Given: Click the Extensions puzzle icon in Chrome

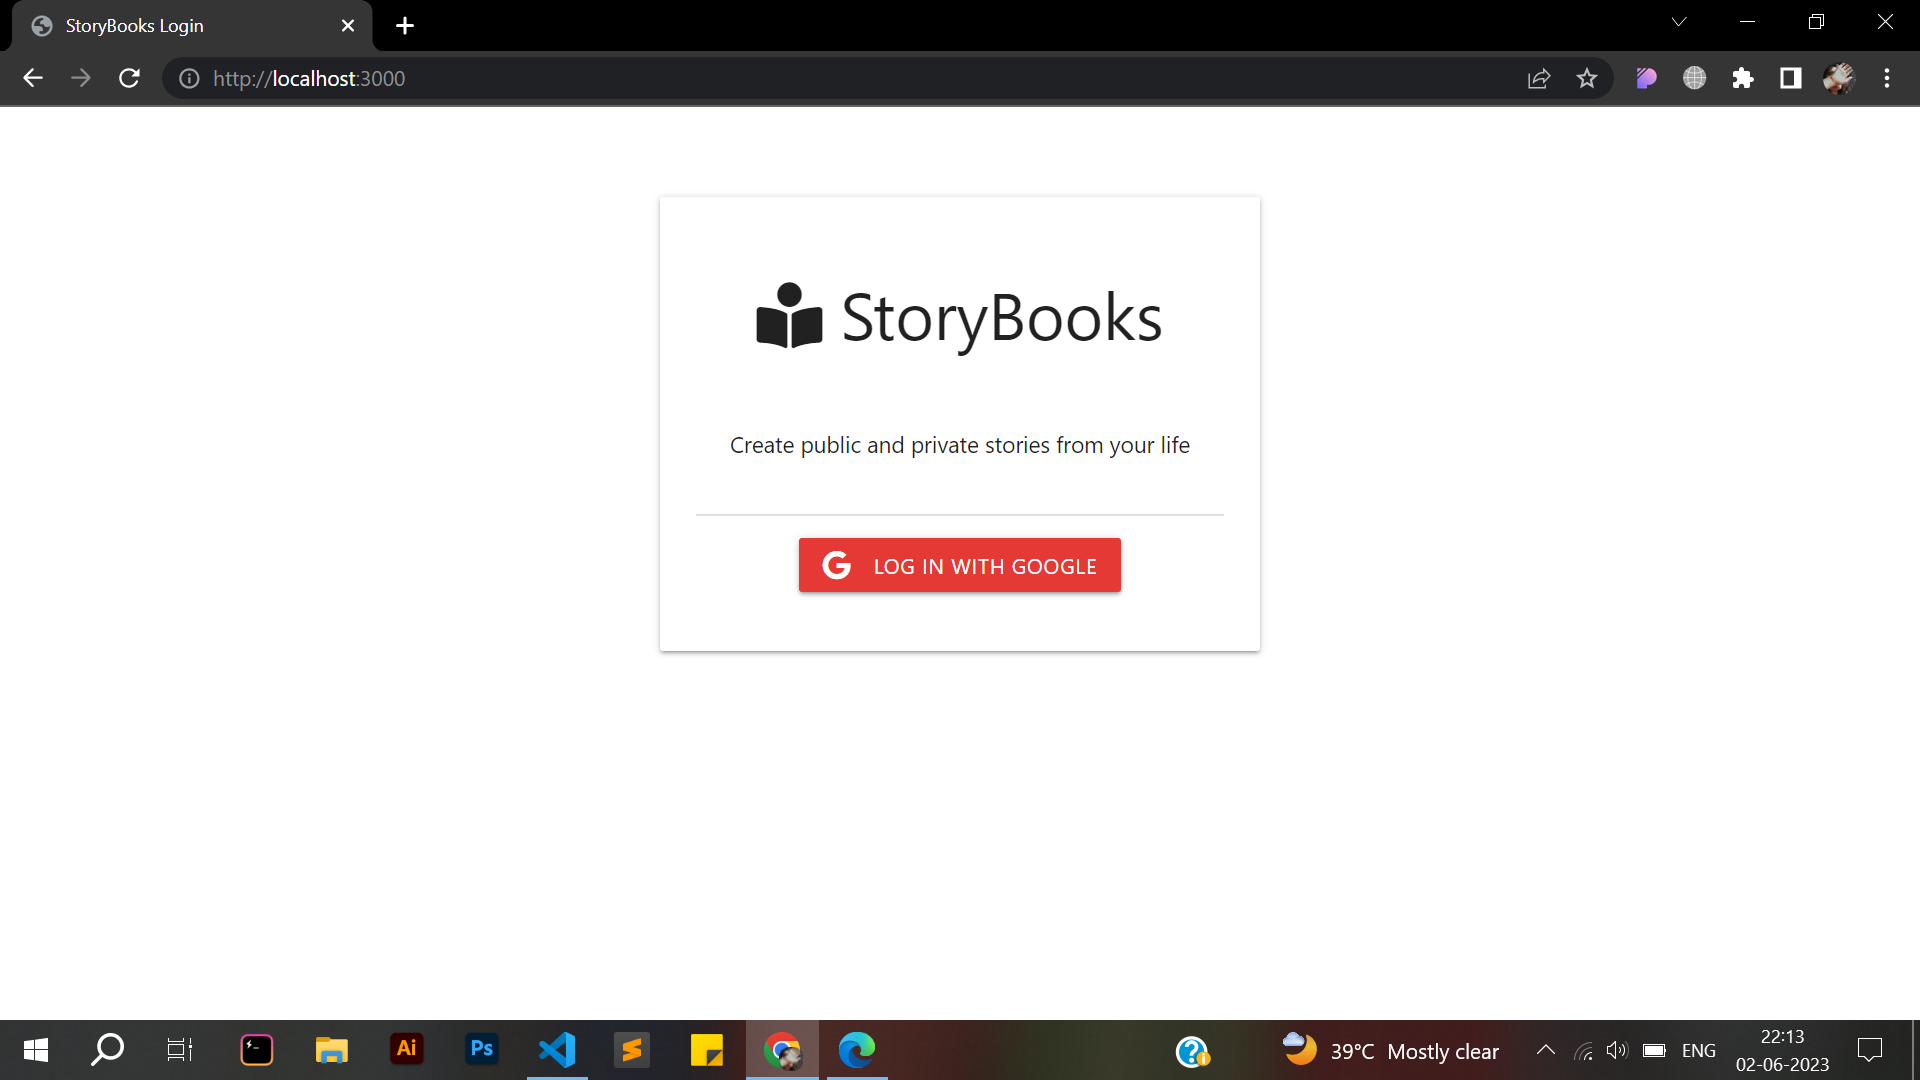Looking at the screenshot, I should tap(1743, 78).
